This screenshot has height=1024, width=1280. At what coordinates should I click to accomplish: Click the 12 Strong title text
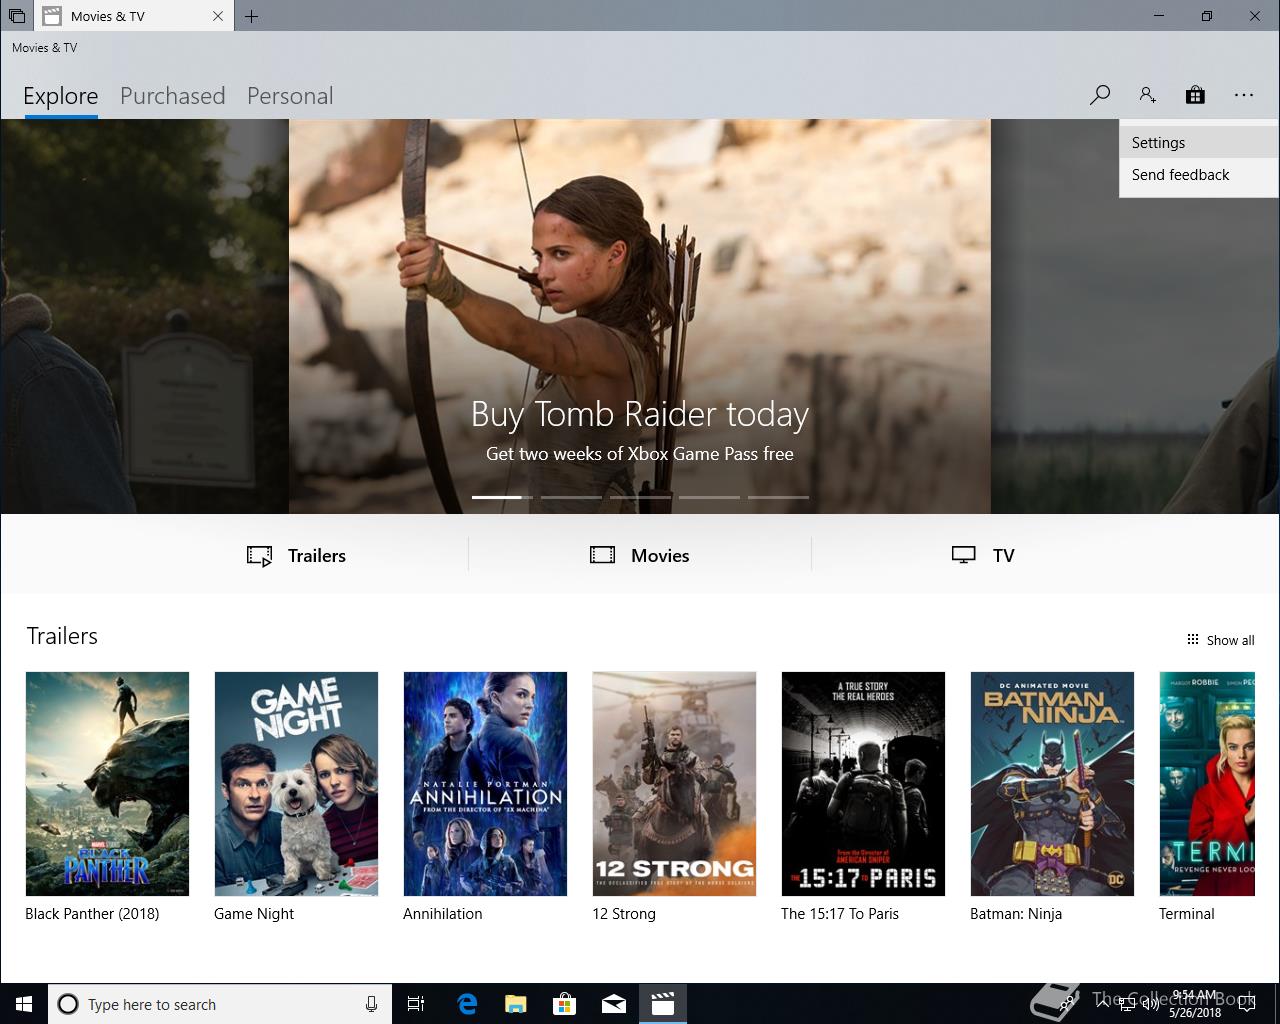pos(624,914)
